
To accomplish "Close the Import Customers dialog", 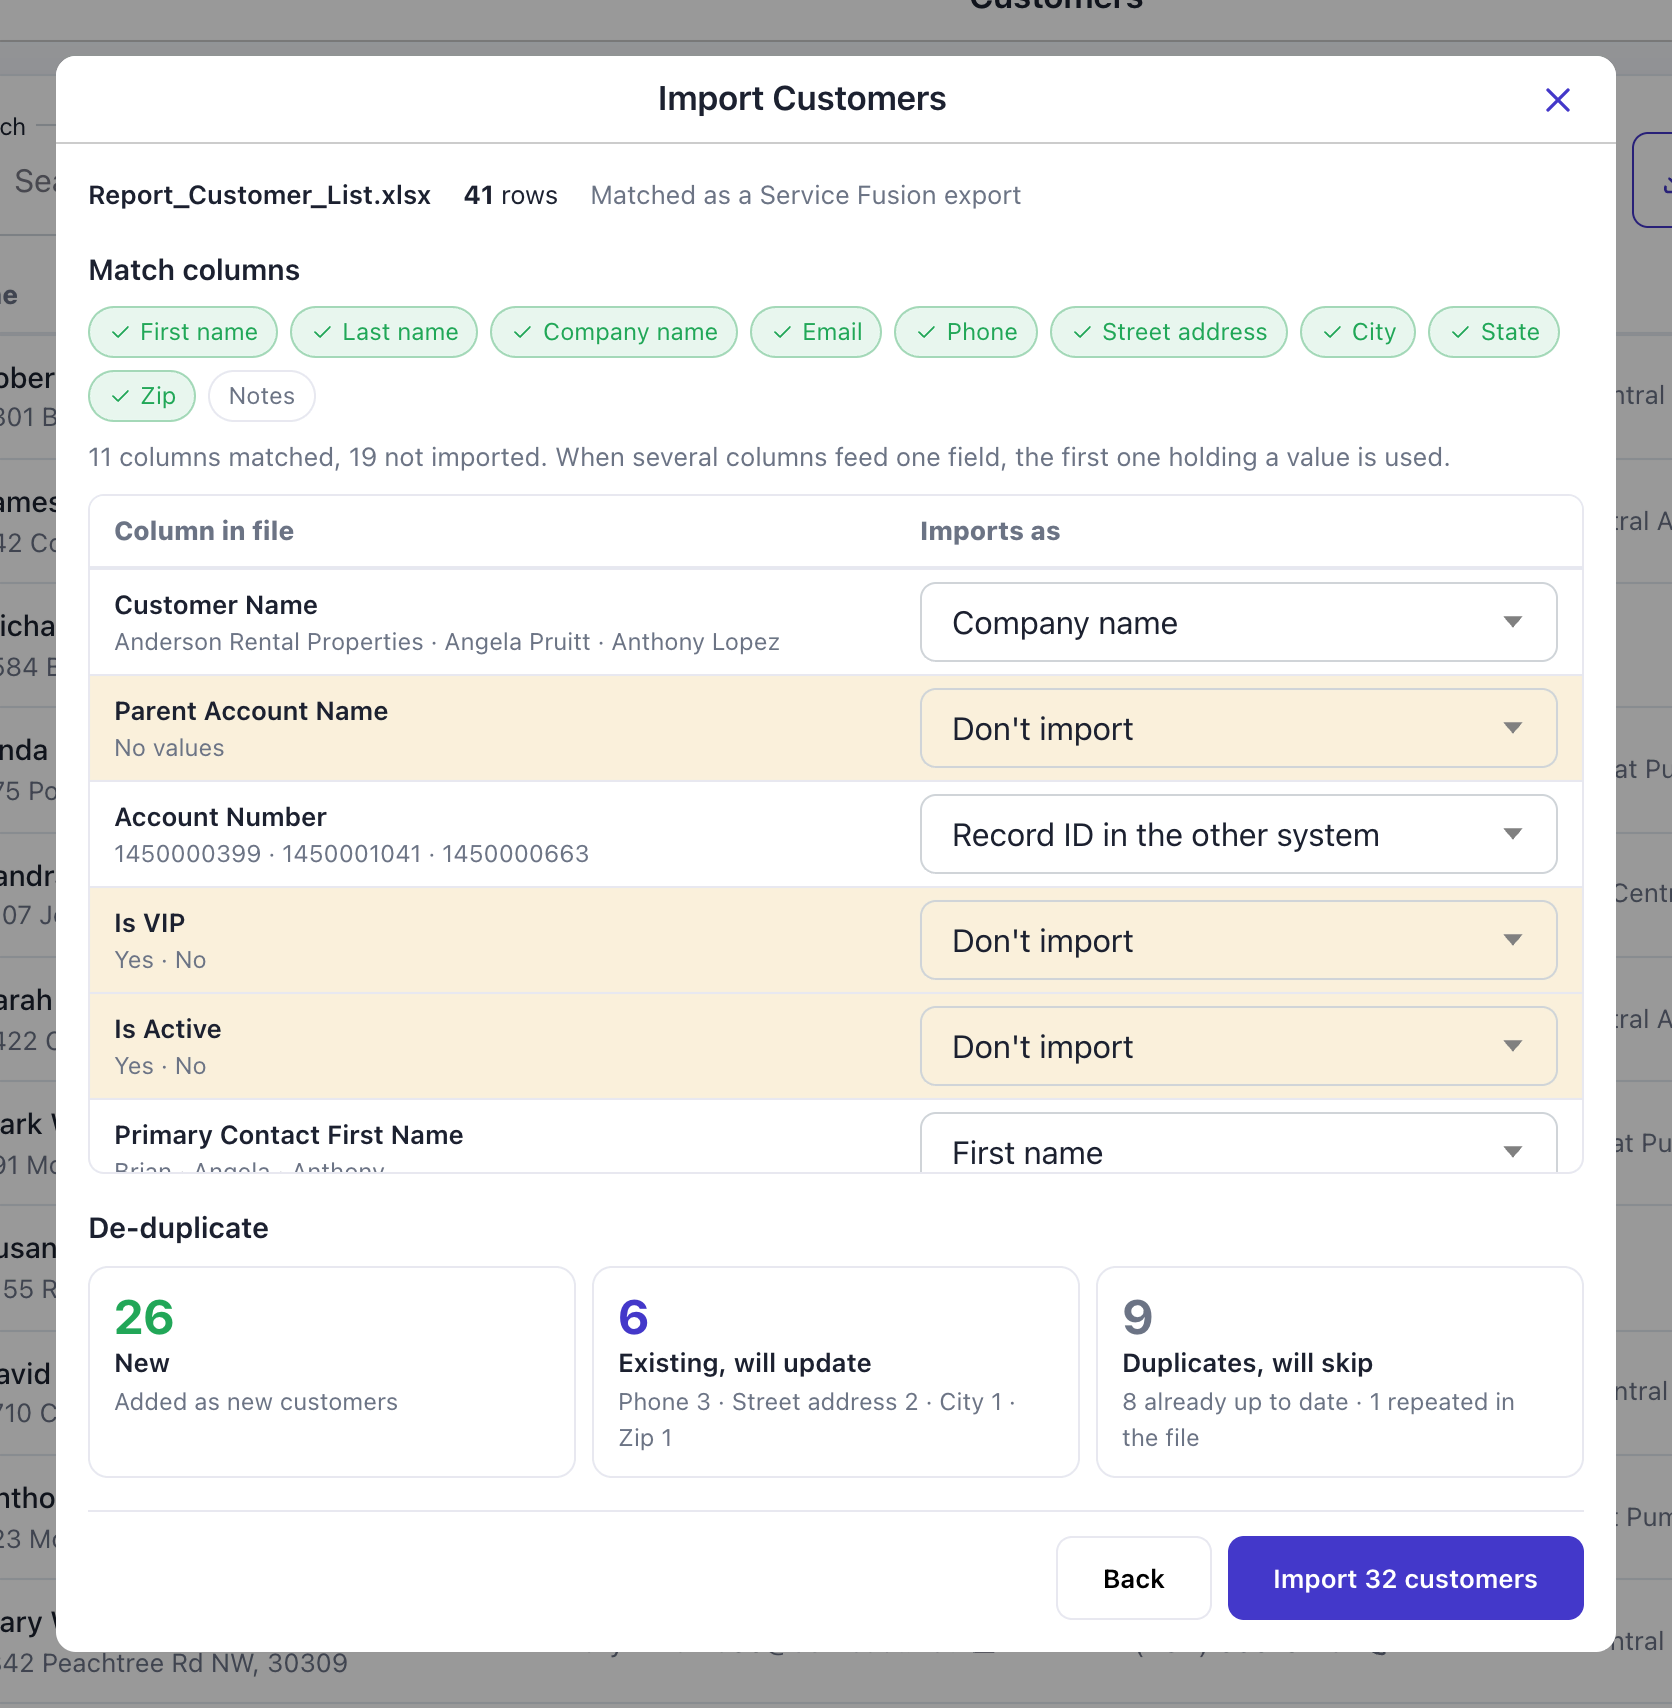I will pos(1557,100).
